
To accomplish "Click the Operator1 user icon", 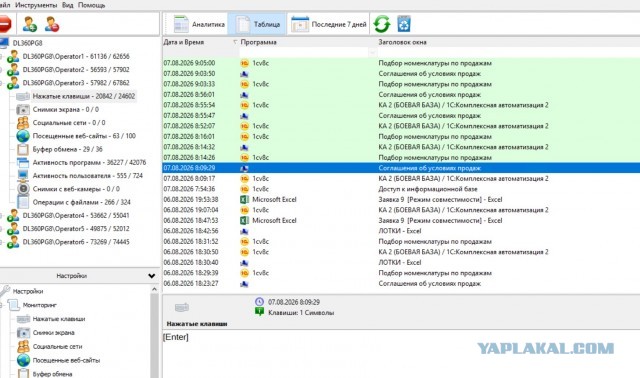I will point(13,56).
